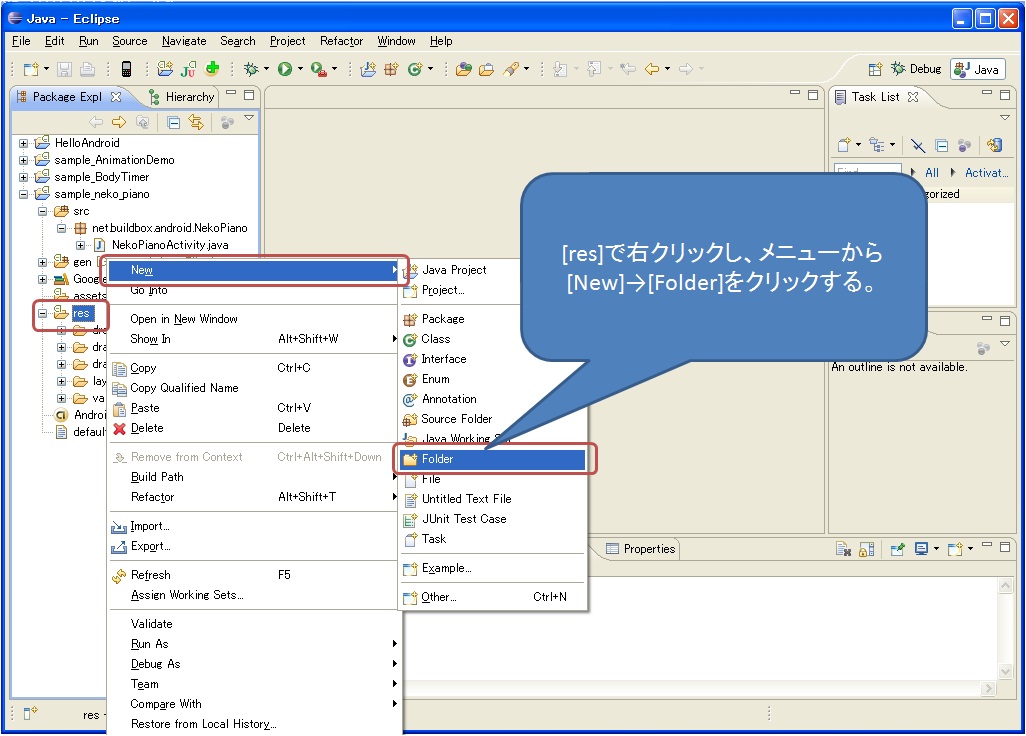Click the New wizard icon in main toolbar
Image resolution: width=1026 pixels, height=736 pixels.
click(x=31, y=69)
